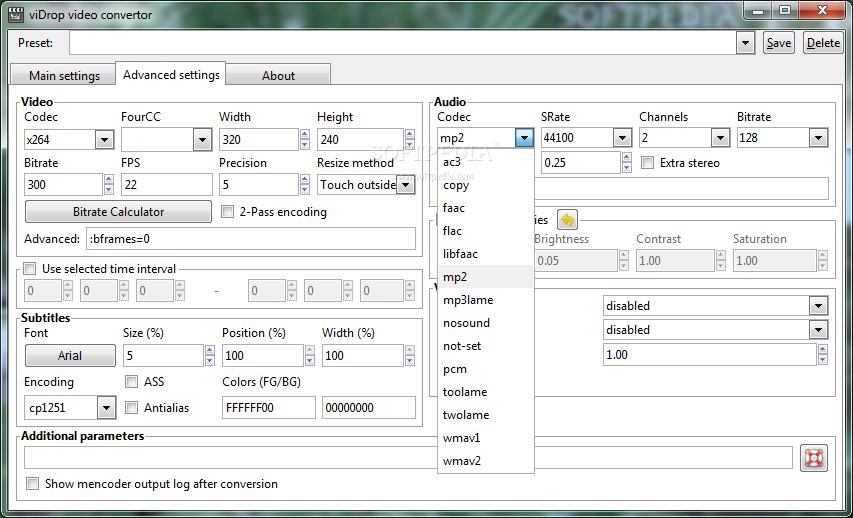Select twolame codec option
The width and height of the screenshot is (853, 518).
[485, 415]
